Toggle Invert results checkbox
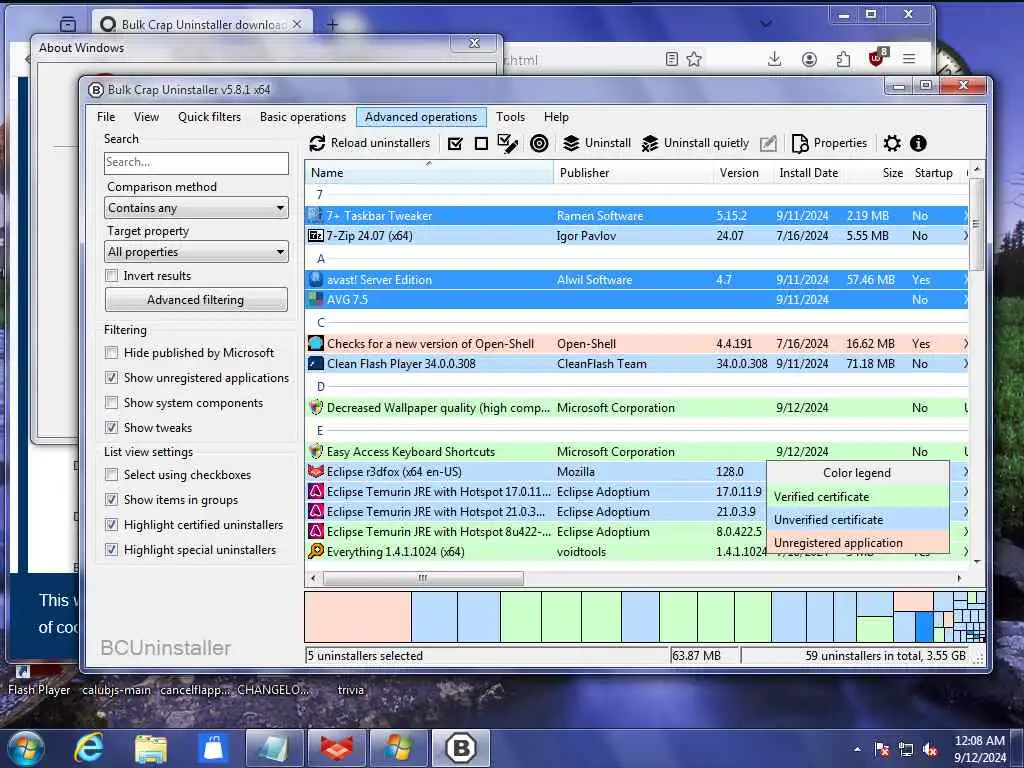This screenshot has height=768, width=1024. pyautogui.click(x=112, y=276)
